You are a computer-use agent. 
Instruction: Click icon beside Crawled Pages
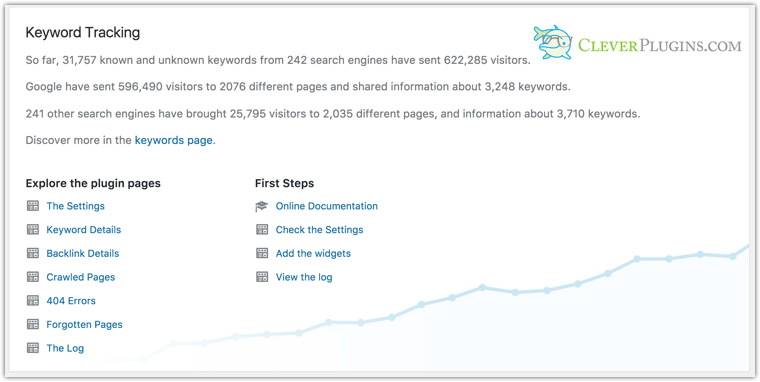coord(32,277)
